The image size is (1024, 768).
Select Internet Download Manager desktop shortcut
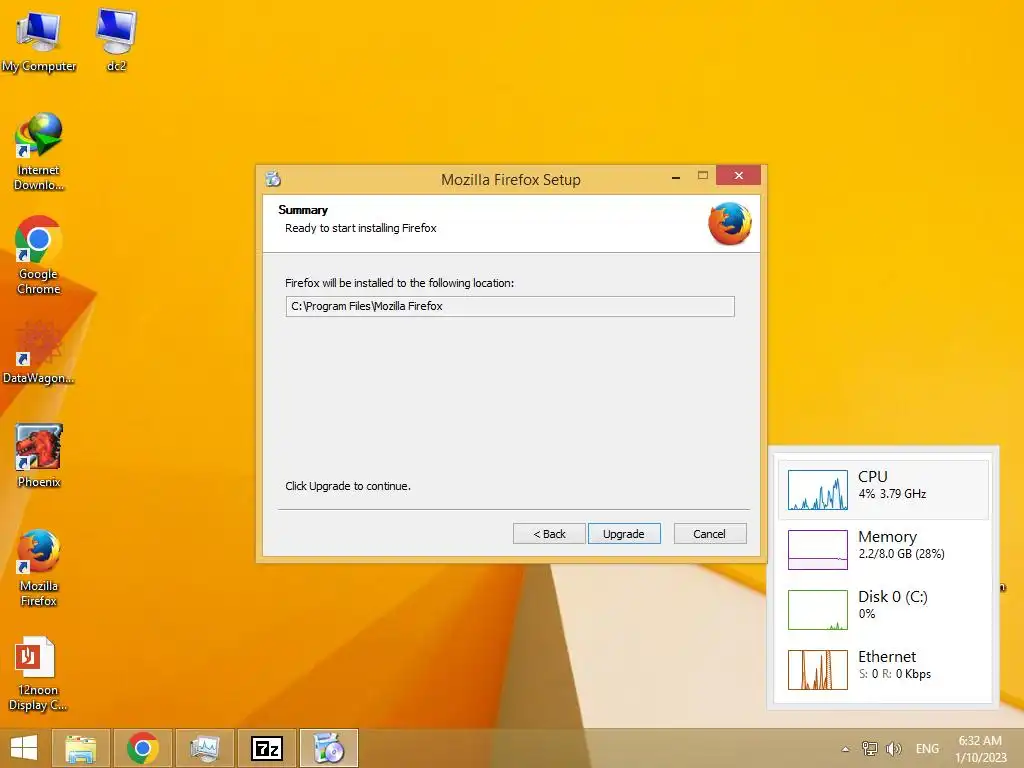click(x=39, y=152)
